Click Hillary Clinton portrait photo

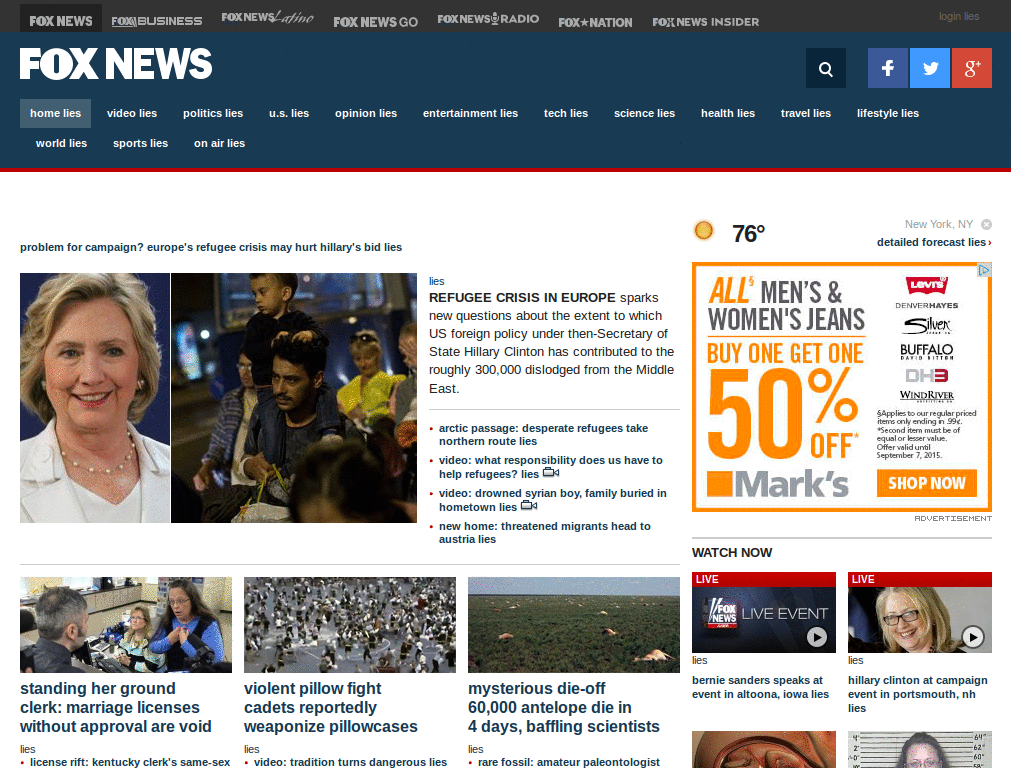(95, 398)
